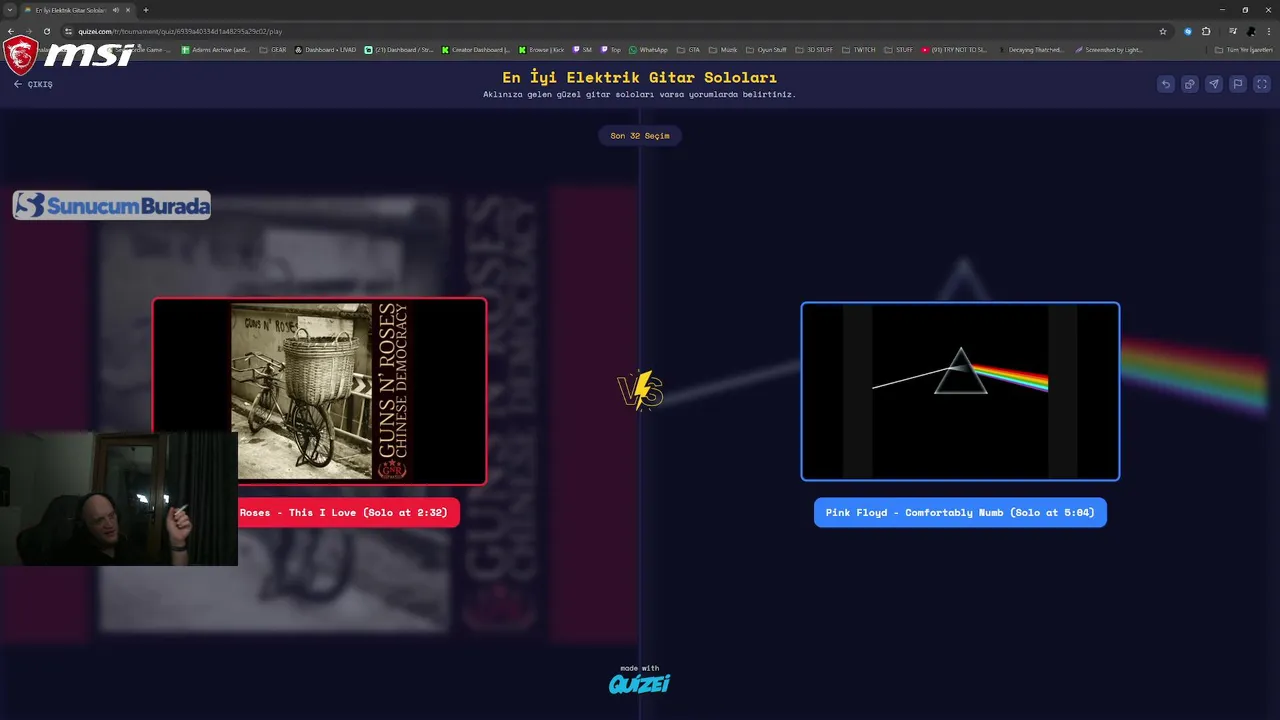Open Dashboard • LIVAD bookmark
Image resolution: width=1280 pixels, height=720 pixels.
tap(325, 49)
